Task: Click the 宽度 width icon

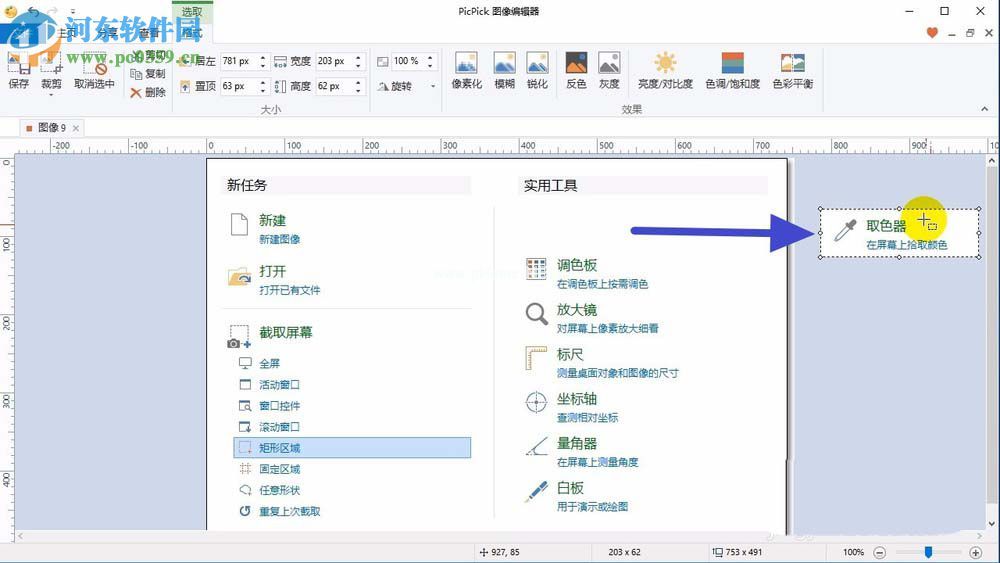Action: point(280,61)
